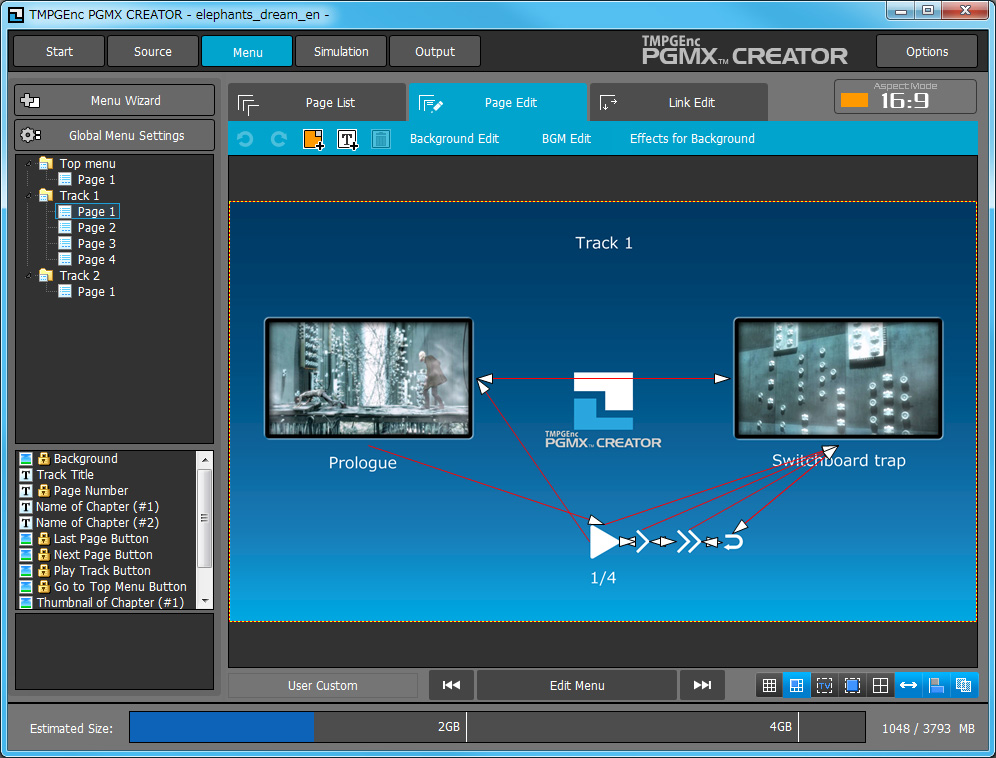Click the orange aspect mode swatch

[x=854, y=100]
